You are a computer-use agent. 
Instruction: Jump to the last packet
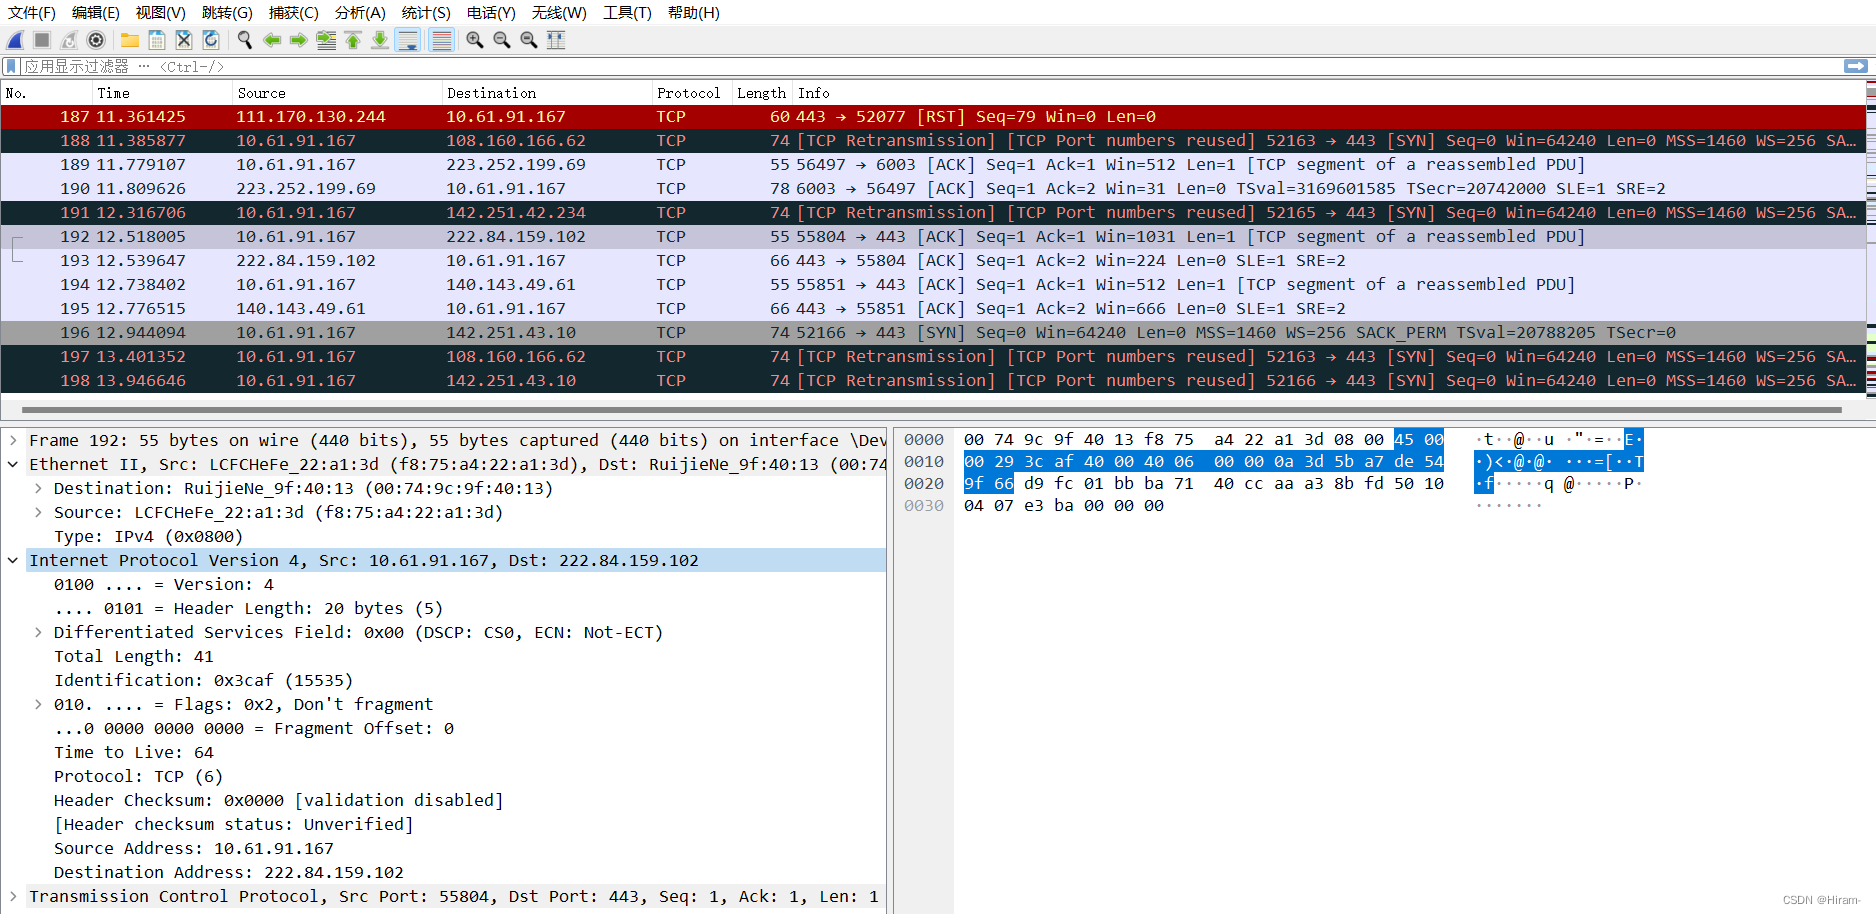[380, 40]
